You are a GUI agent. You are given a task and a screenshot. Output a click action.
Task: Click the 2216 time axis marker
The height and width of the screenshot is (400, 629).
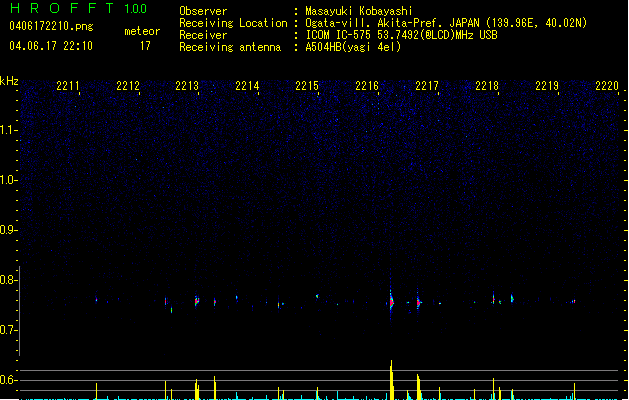pos(367,86)
